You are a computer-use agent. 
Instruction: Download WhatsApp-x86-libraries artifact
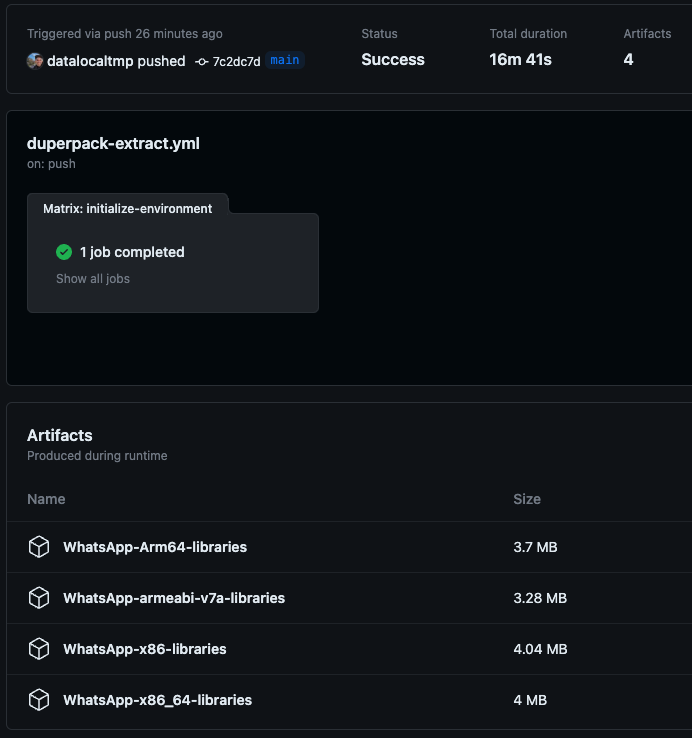coord(145,649)
